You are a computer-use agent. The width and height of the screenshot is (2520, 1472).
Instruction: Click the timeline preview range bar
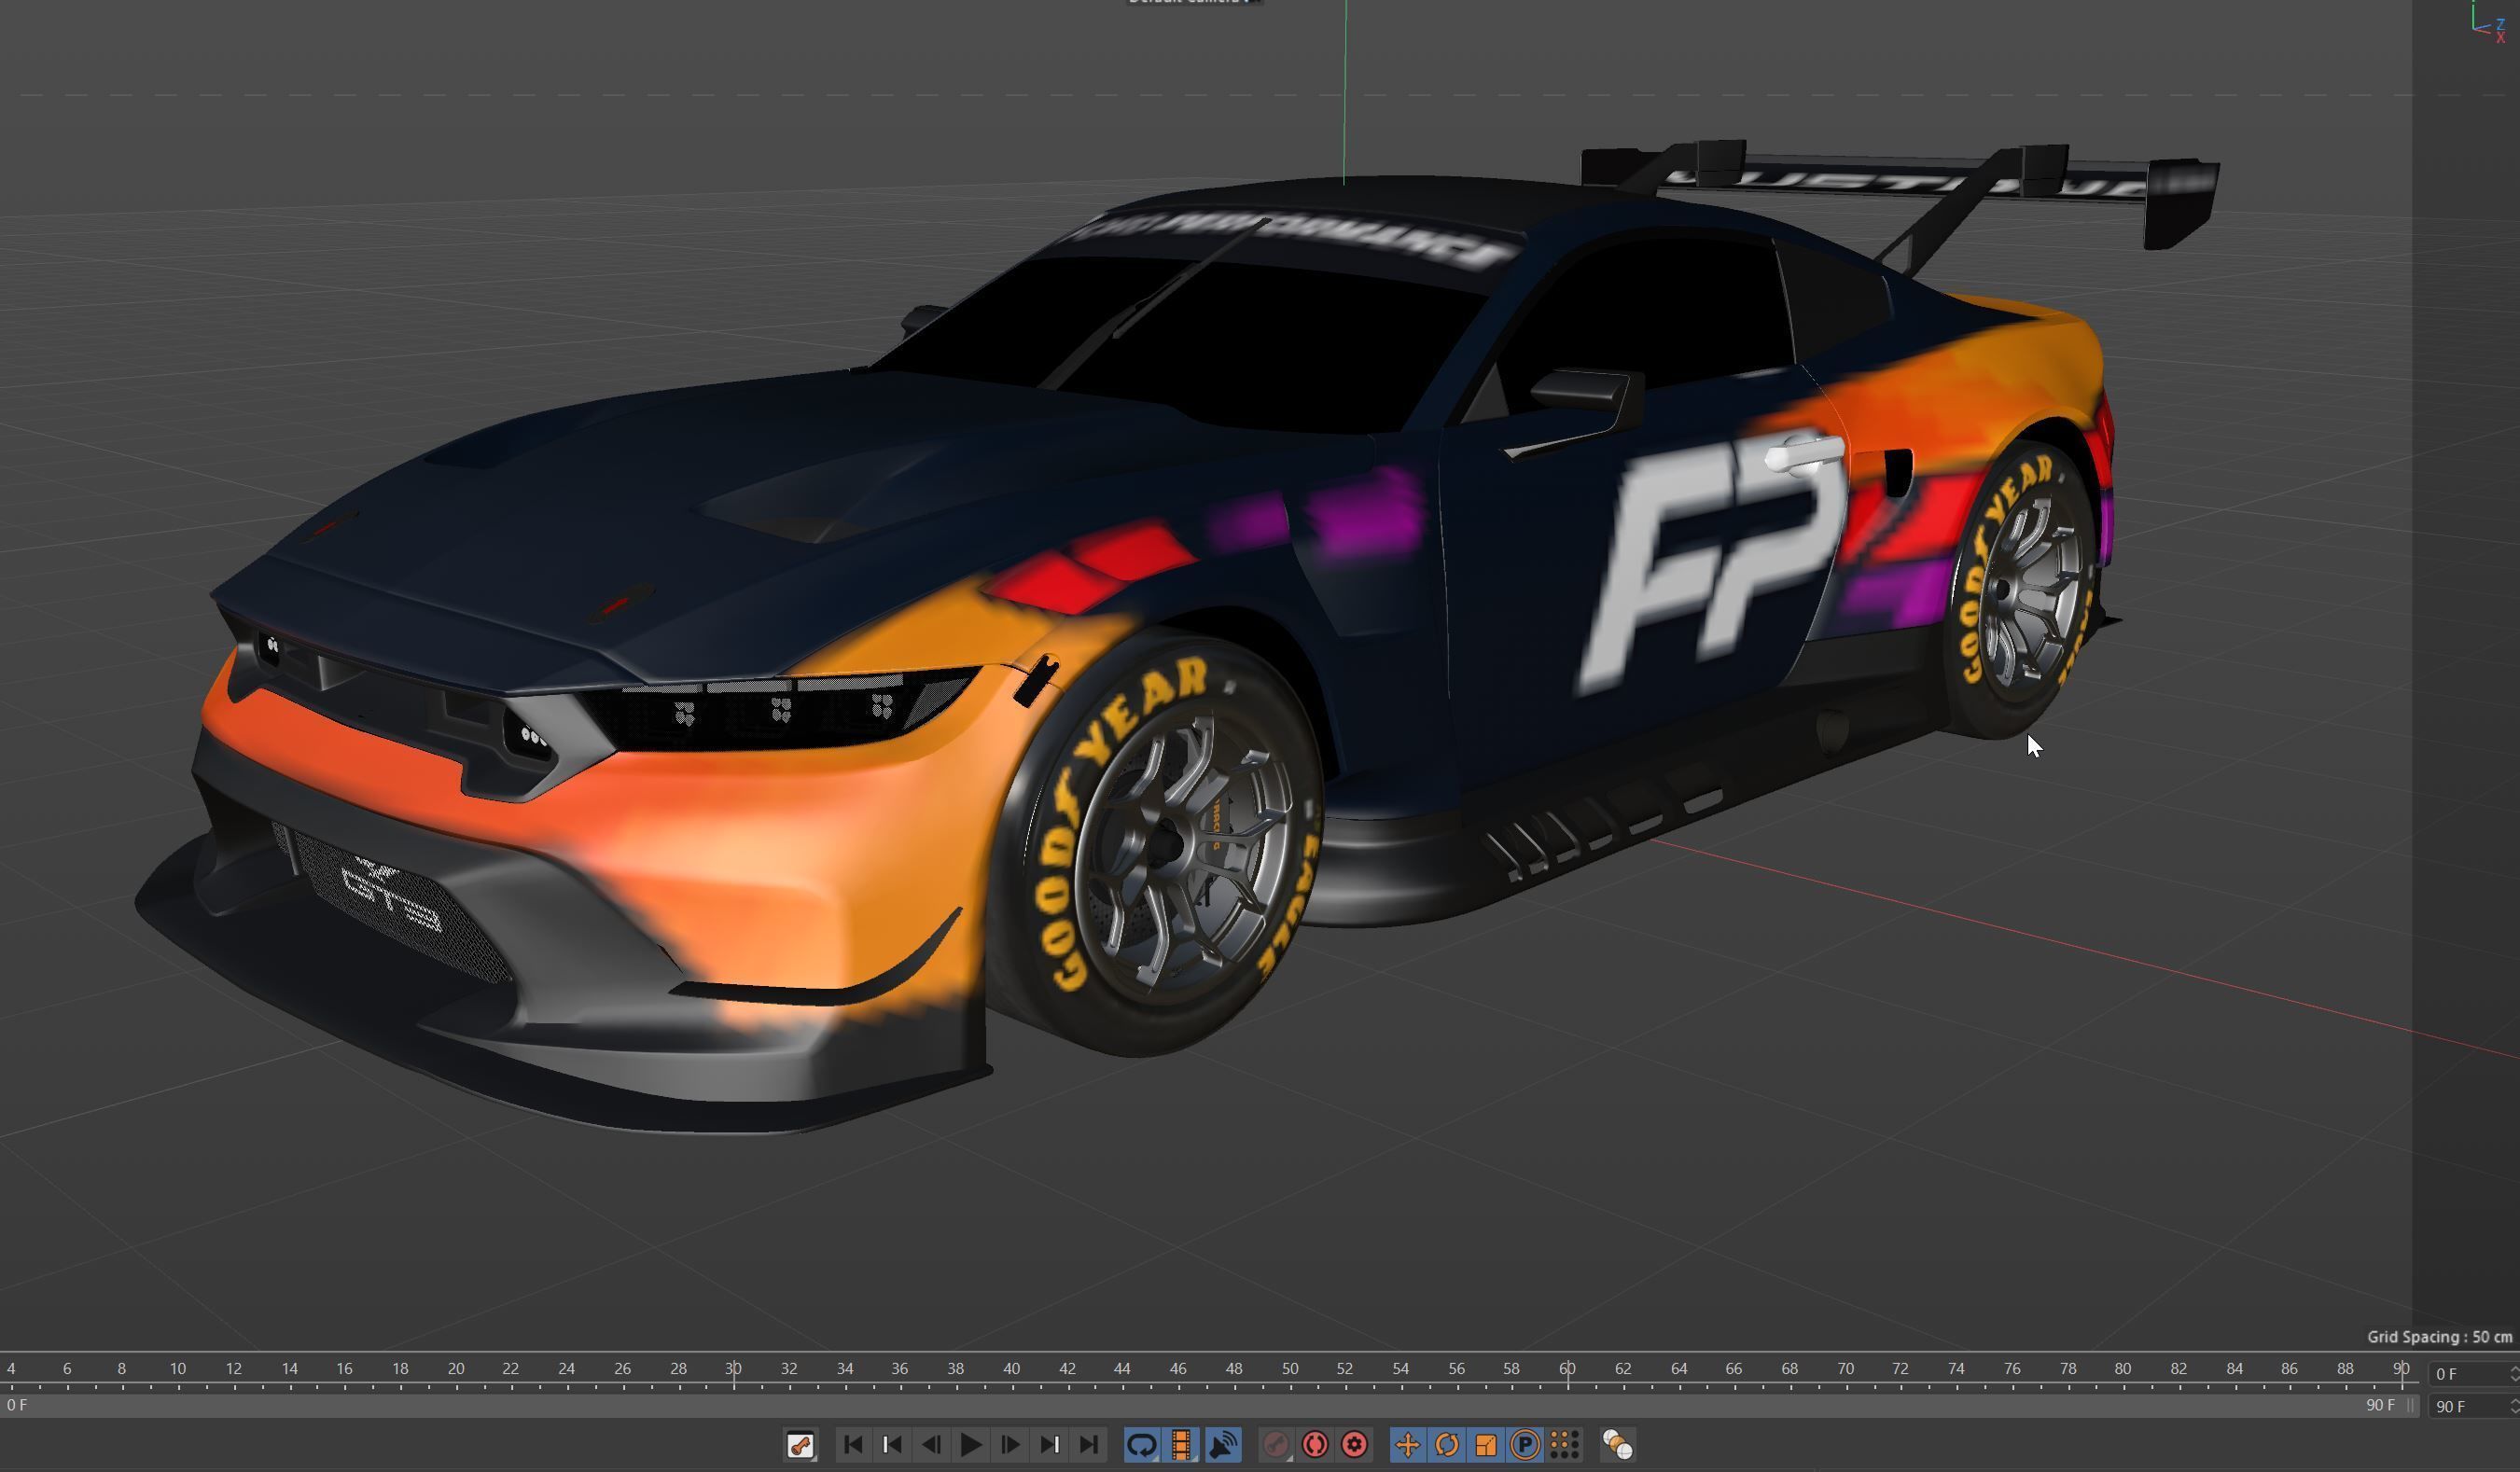[x=1208, y=1406]
